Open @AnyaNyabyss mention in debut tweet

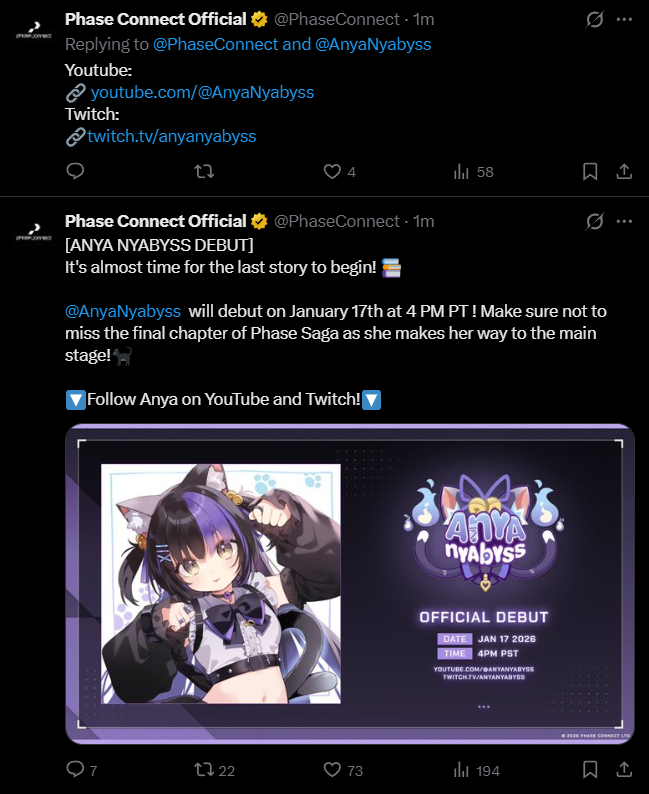(123, 311)
